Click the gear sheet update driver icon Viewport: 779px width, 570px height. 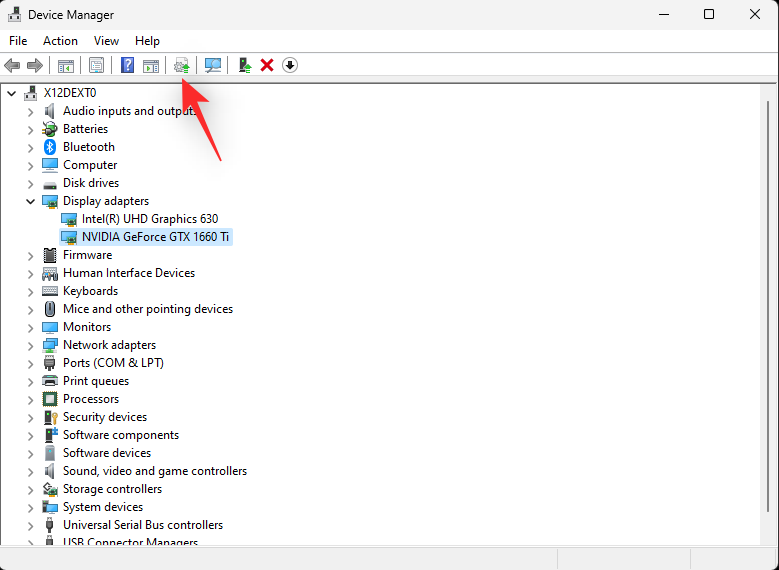tap(181, 65)
